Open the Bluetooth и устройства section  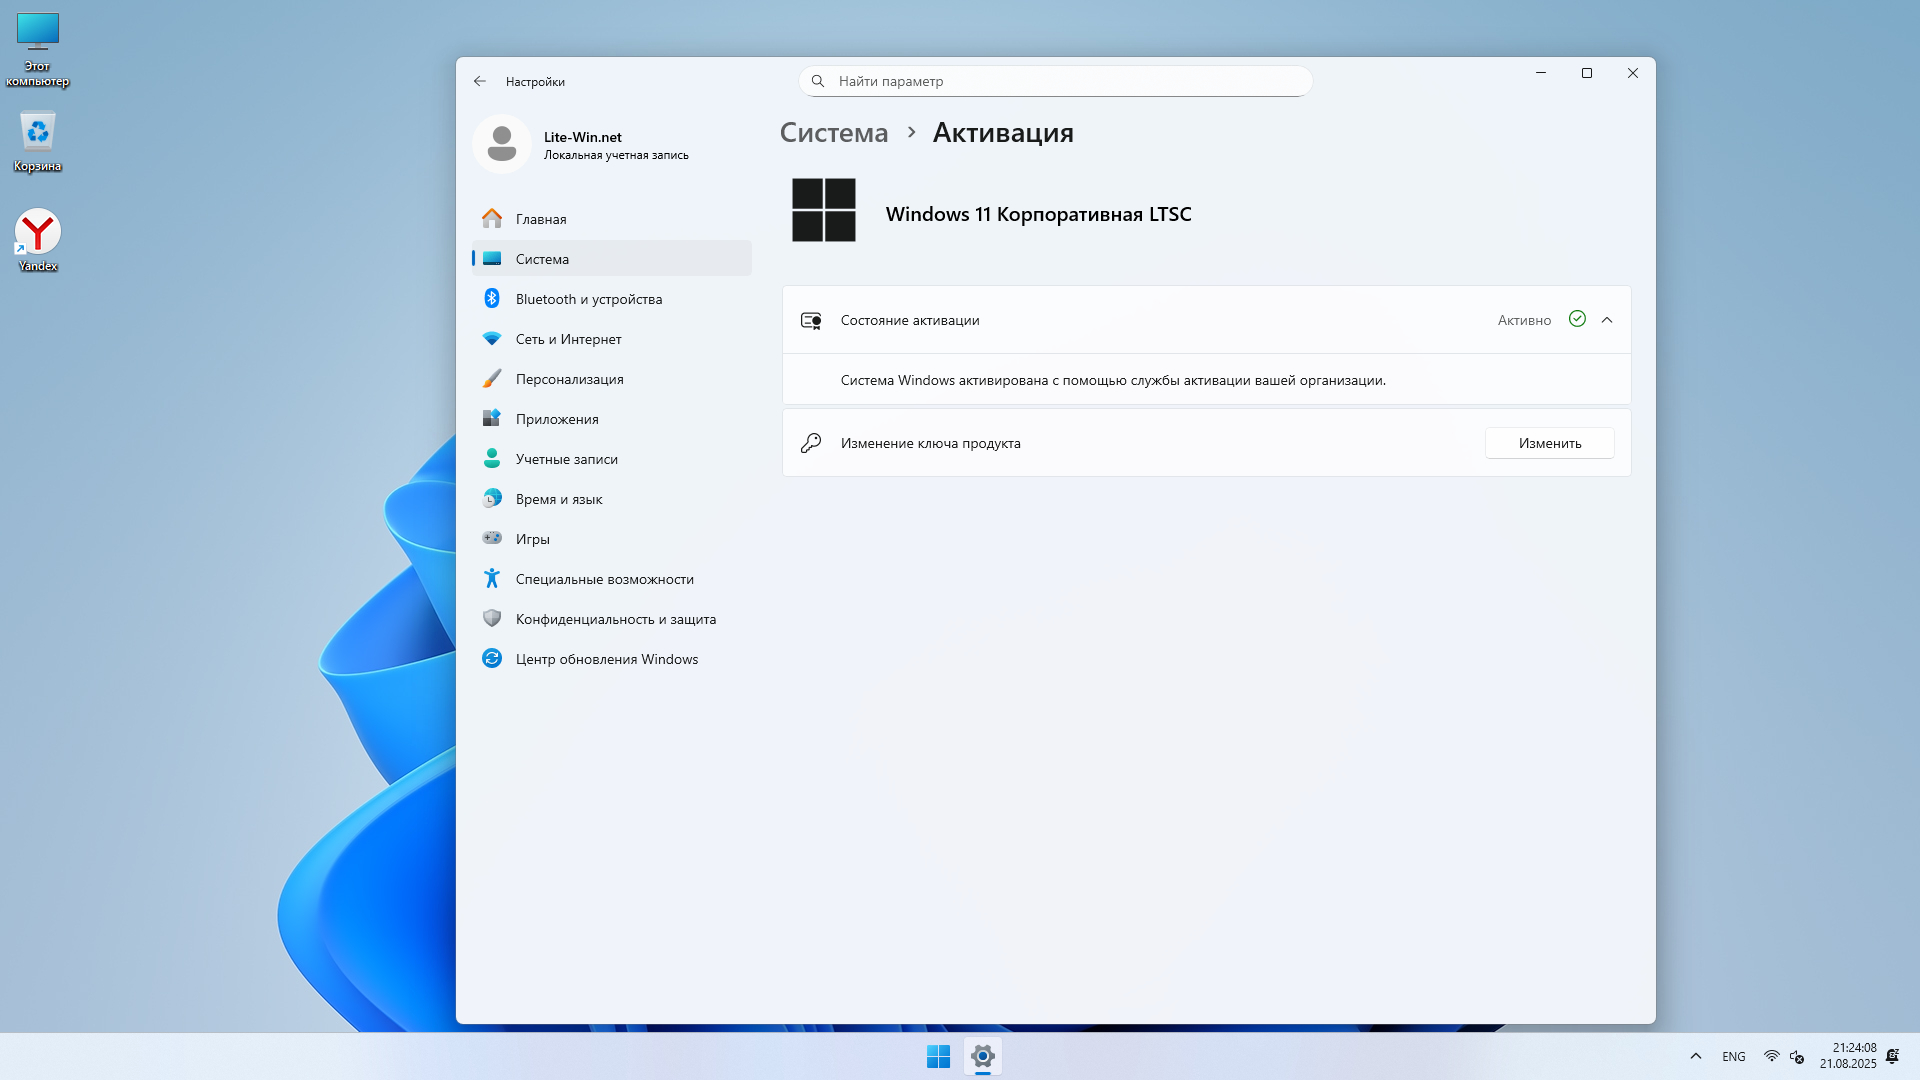pyautogui.click(x=588, y=299)
